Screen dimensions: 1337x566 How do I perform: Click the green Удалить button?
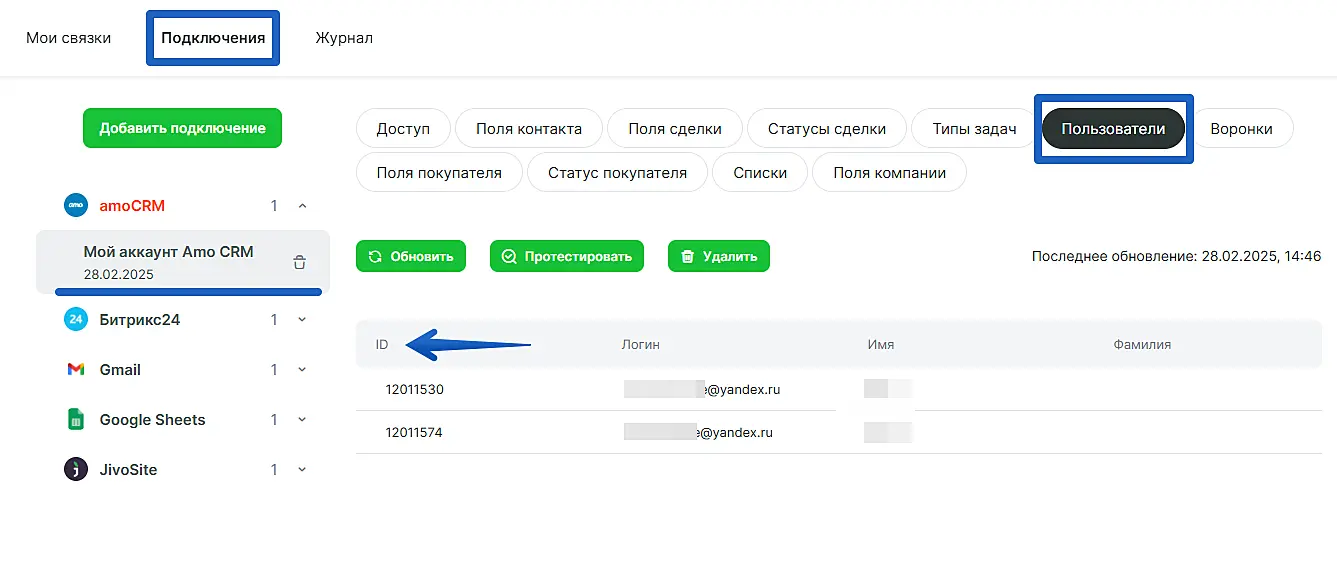coord(718,256)
